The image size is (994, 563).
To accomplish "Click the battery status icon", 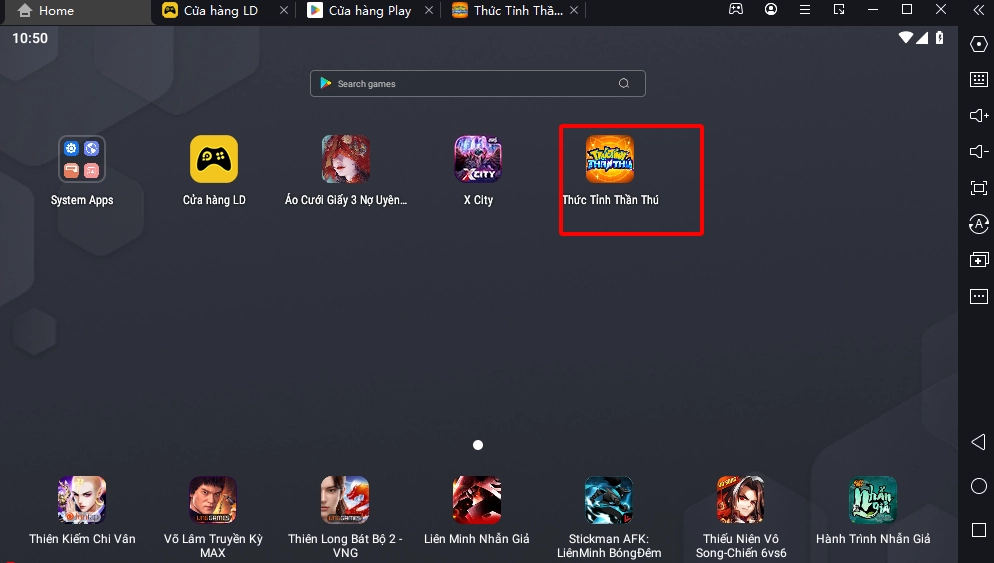I will click(x=939, y=37).
